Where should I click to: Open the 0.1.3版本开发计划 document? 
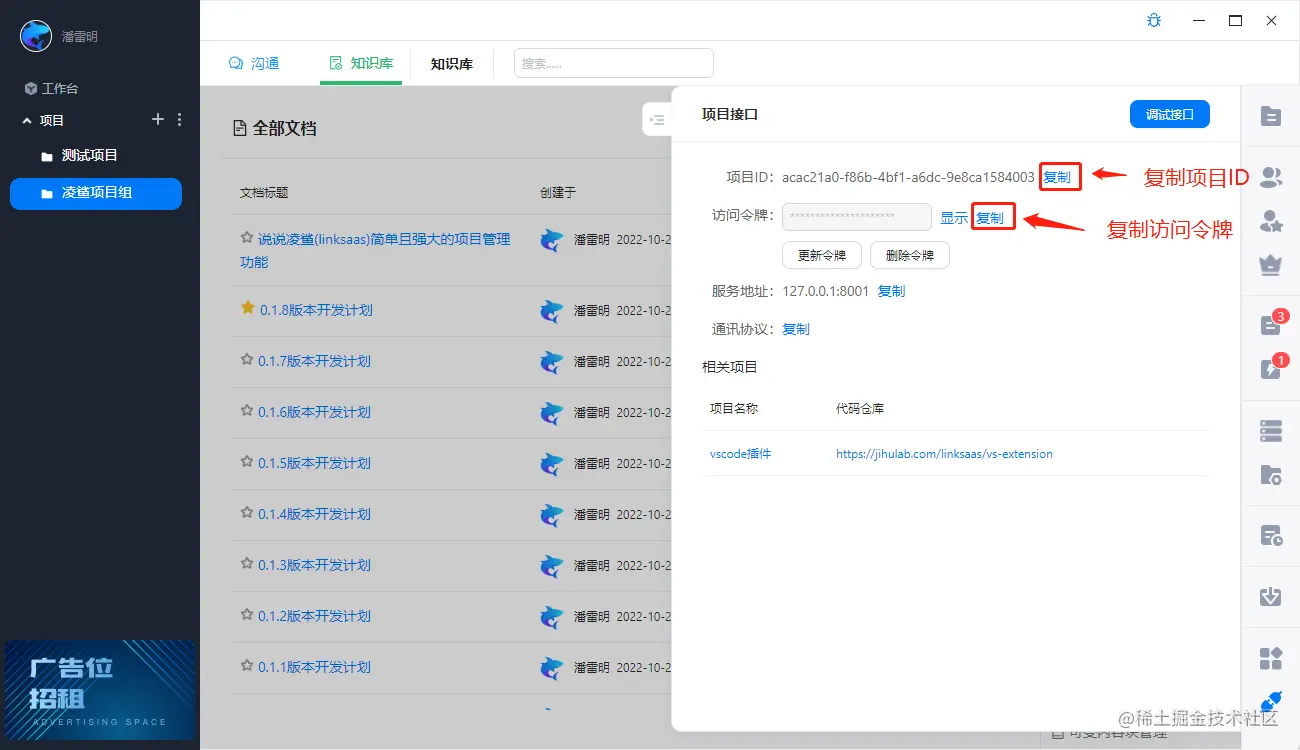(314, 565)
